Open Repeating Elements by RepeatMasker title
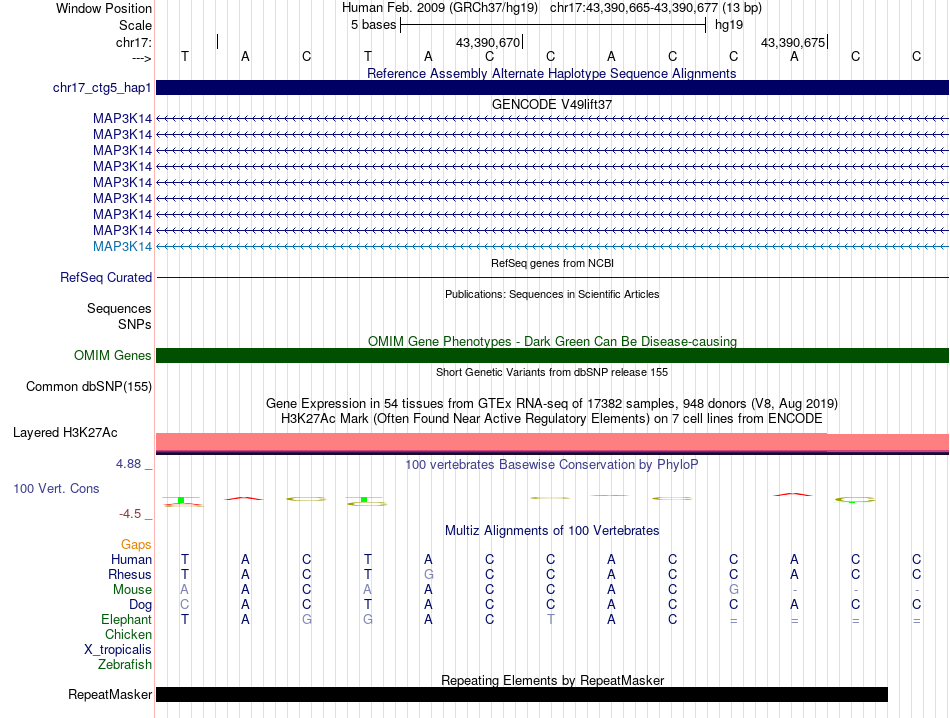Viewport: 950px width, 718px height. pyautogui.click(x=552, y=680)
